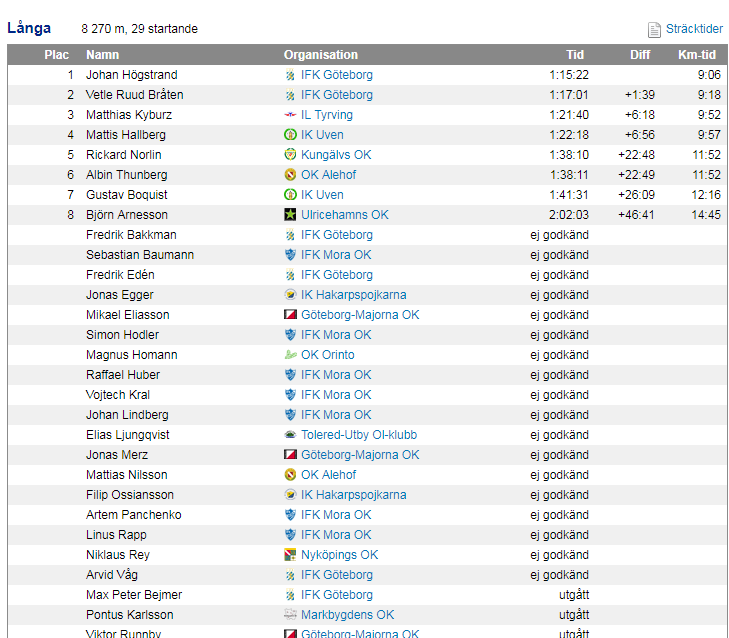Click the time 1:38:10 for Rickard Norlin
Viewport: 729px width, 638px height.
tap(569, 155)
